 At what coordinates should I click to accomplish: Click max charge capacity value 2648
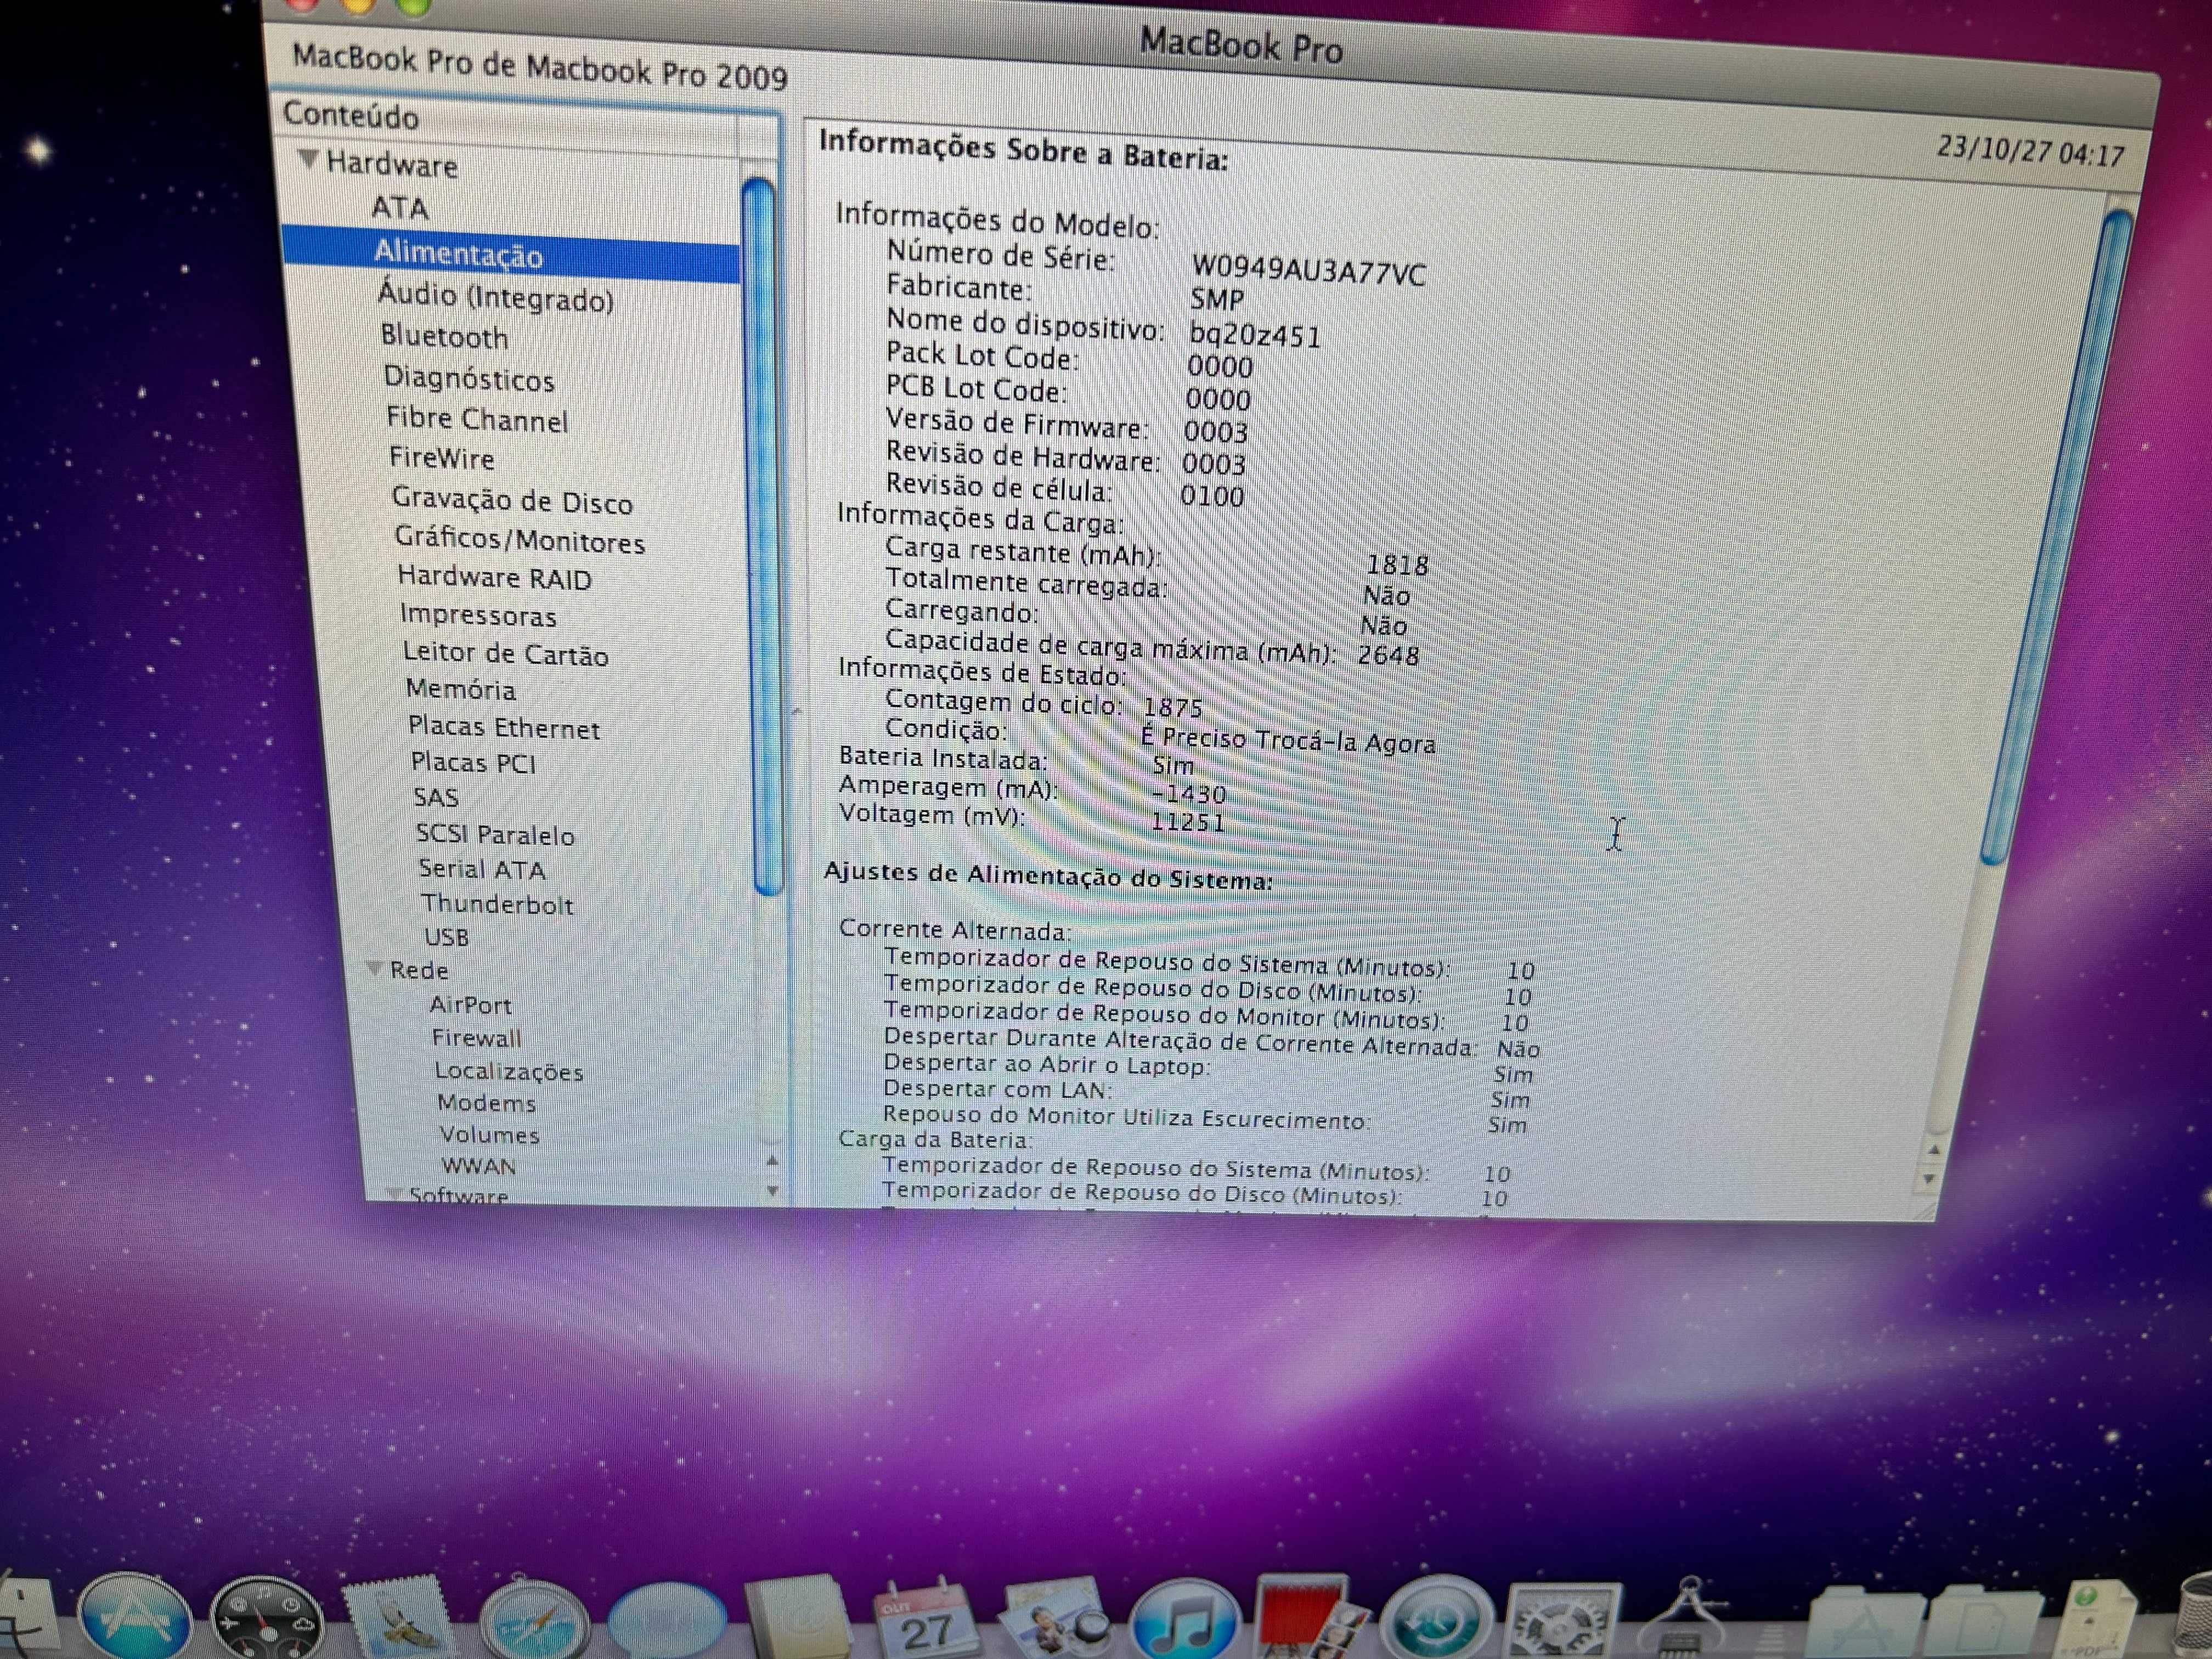pyautogui.click(x=1388, y=655)
